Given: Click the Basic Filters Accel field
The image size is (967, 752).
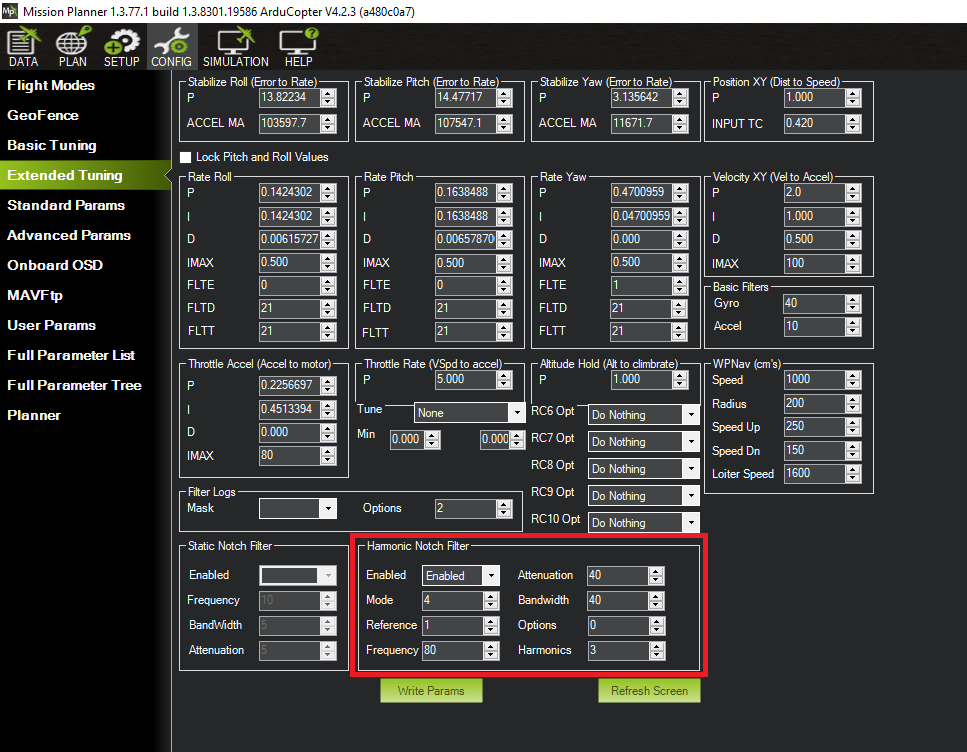Looking at the screenshot, I should click(814, 326).
